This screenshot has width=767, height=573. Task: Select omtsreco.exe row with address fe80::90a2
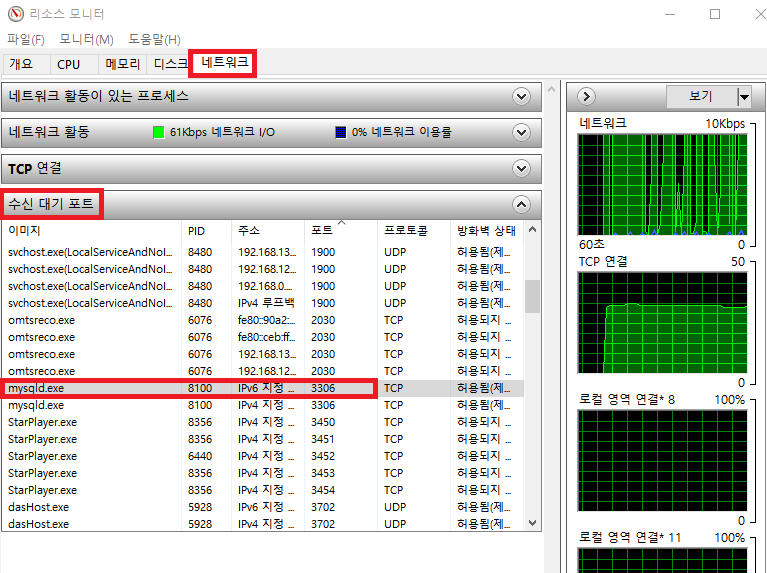point(263,320)
